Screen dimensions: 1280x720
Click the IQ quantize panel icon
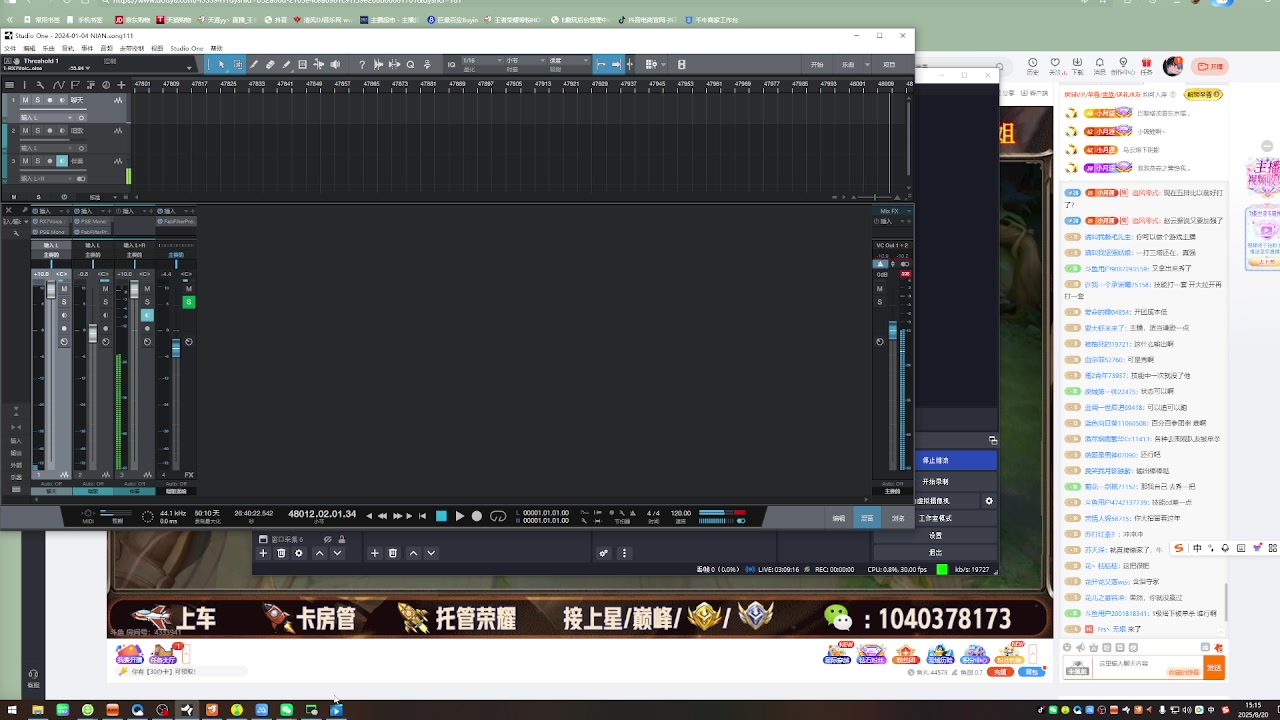coord(452,64)
